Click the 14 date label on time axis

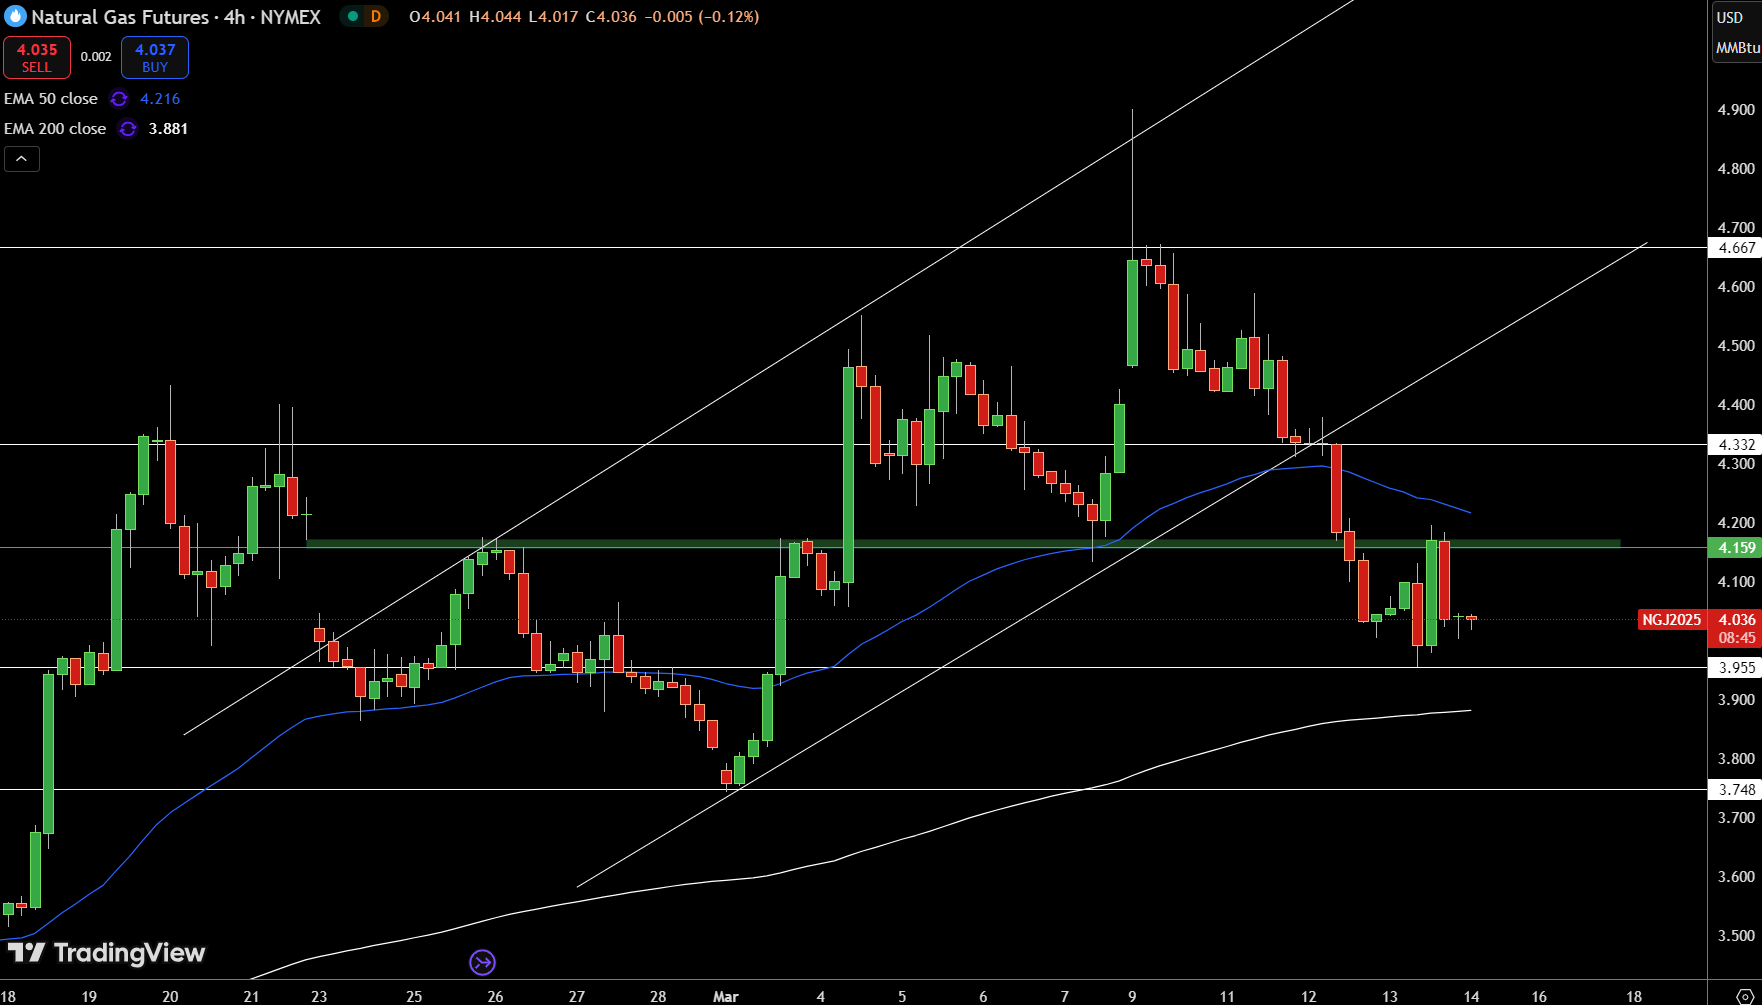[1471, 996]
